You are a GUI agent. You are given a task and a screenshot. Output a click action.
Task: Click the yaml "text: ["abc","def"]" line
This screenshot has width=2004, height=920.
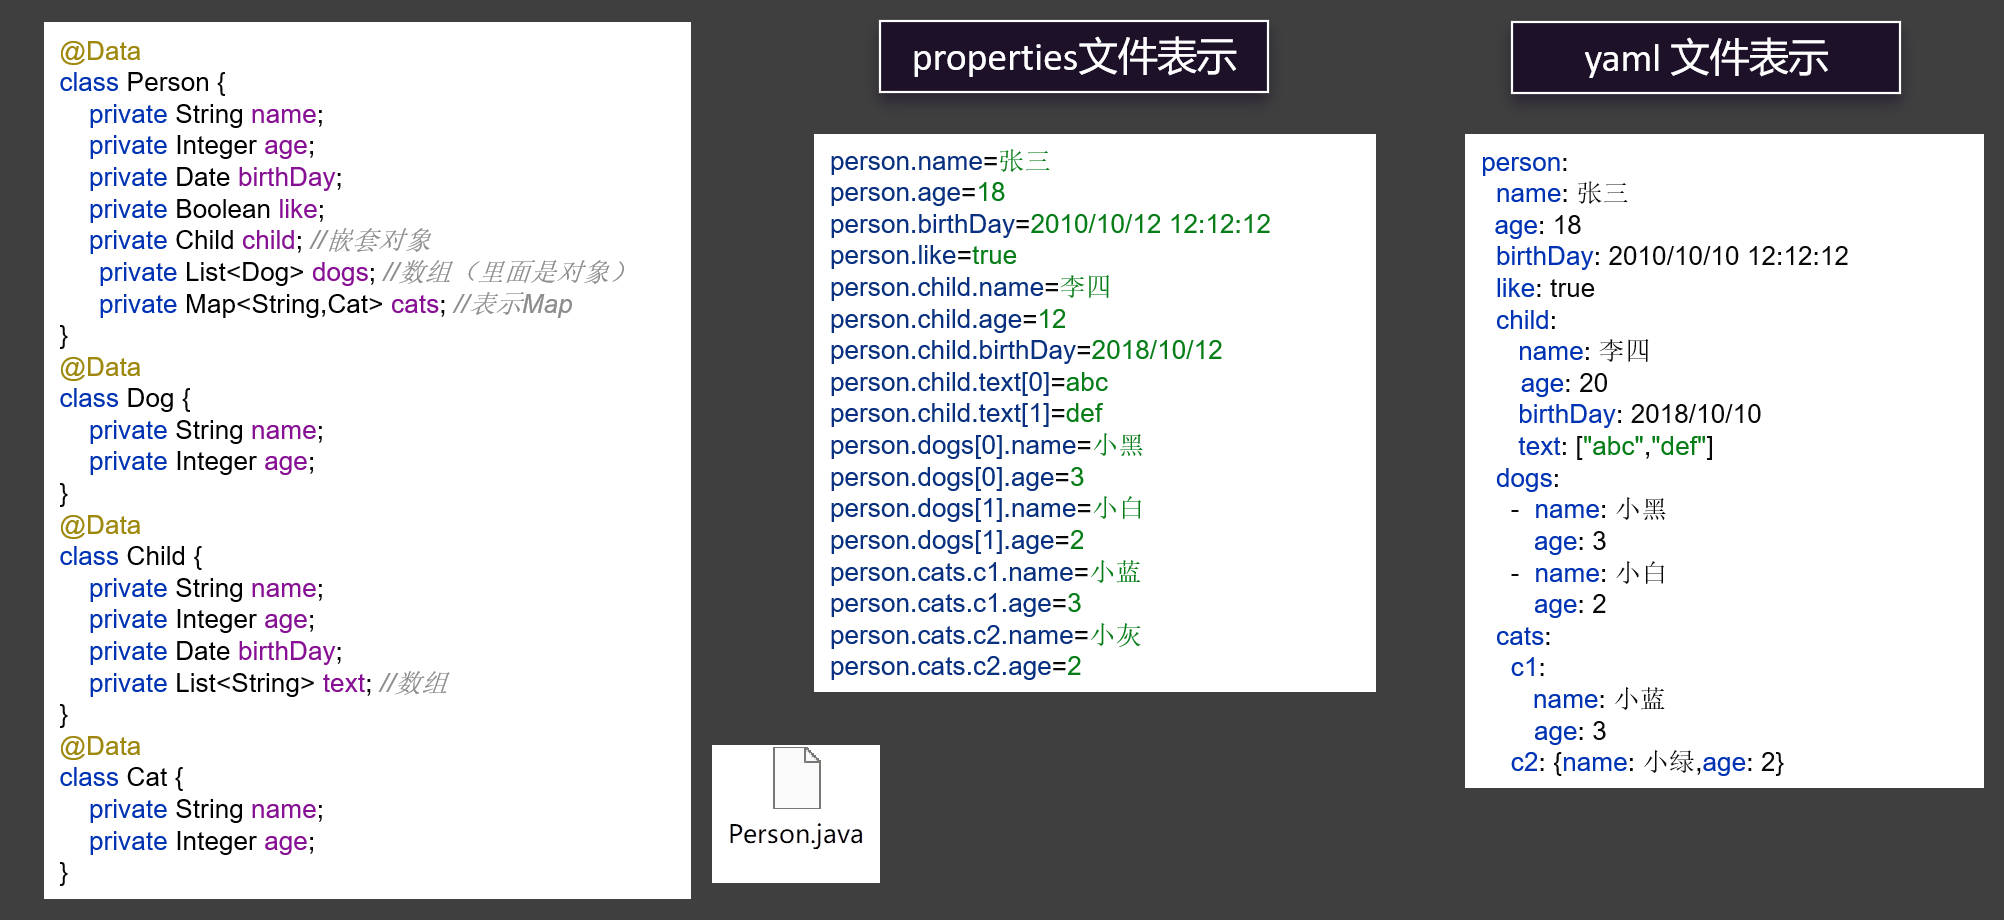1615,446
